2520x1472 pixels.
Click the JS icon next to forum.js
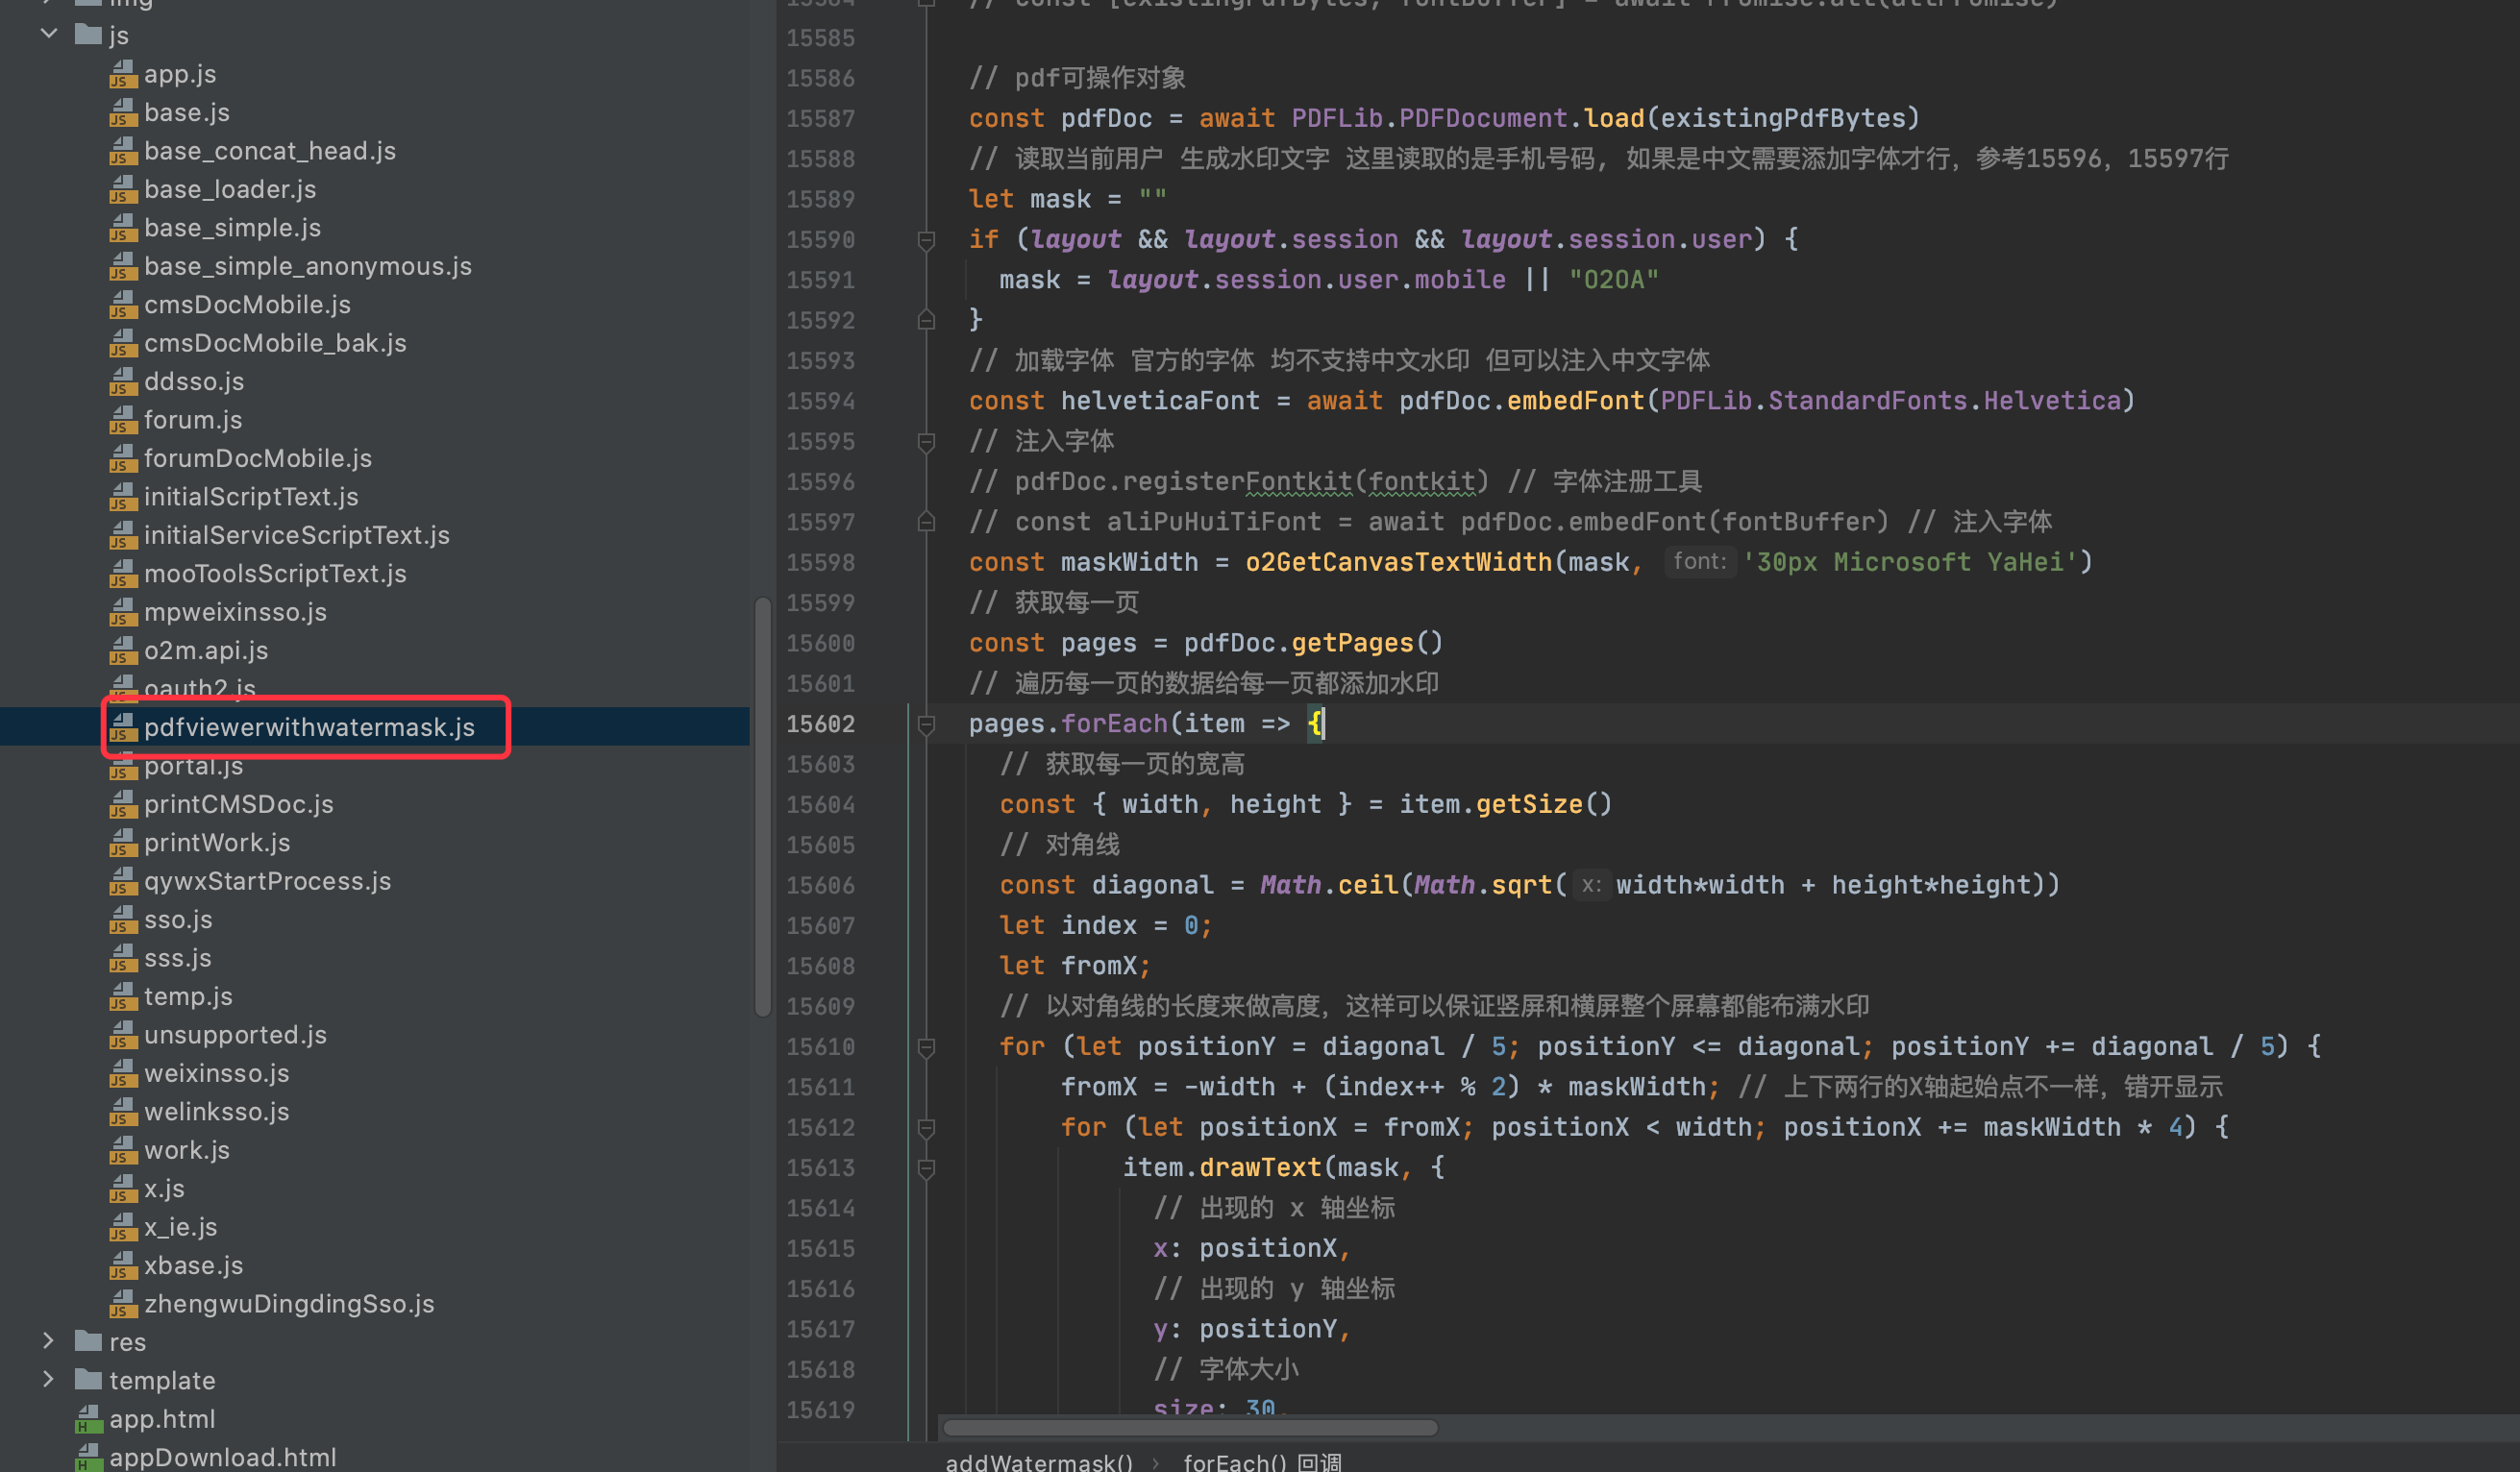pos(122,420)
